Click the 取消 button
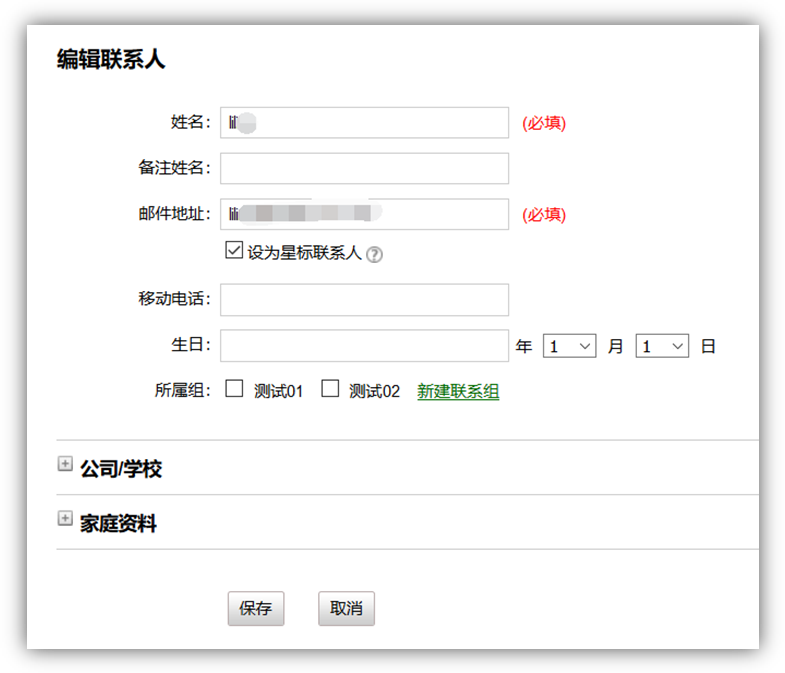Image resolution: width=785 pixels, height=673 pixels. coord(346,608)
